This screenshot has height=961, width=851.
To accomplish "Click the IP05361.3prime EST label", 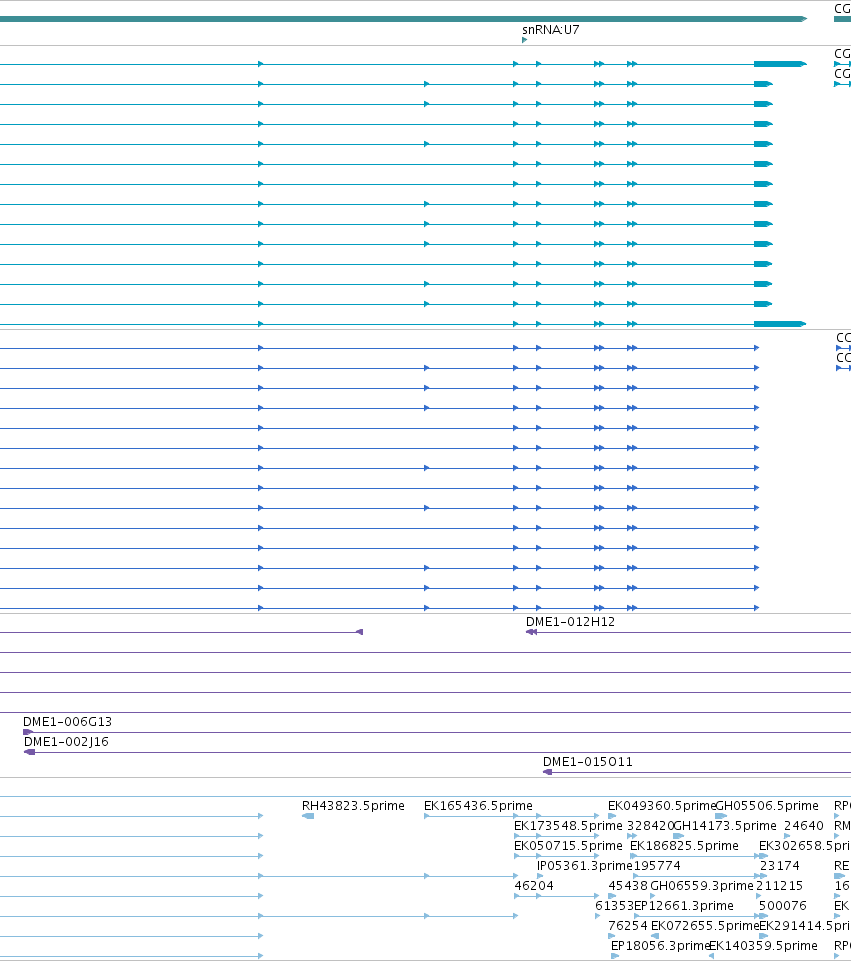I will 584,865.
